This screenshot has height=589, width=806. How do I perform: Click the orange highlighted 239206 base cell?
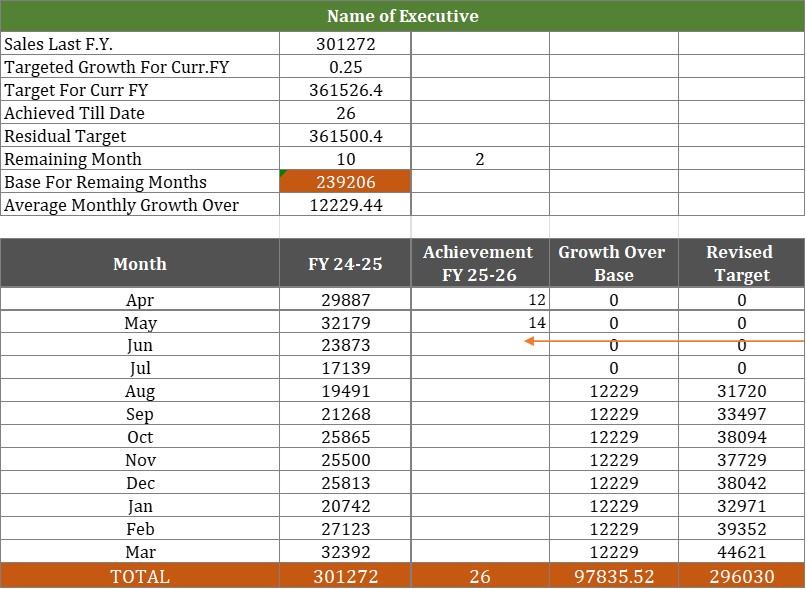[345, 182]
